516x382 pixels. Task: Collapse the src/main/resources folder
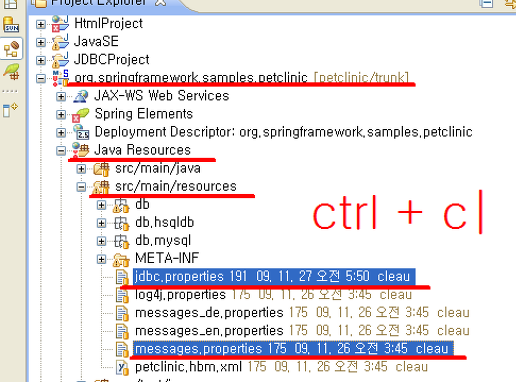pos(81,187)
